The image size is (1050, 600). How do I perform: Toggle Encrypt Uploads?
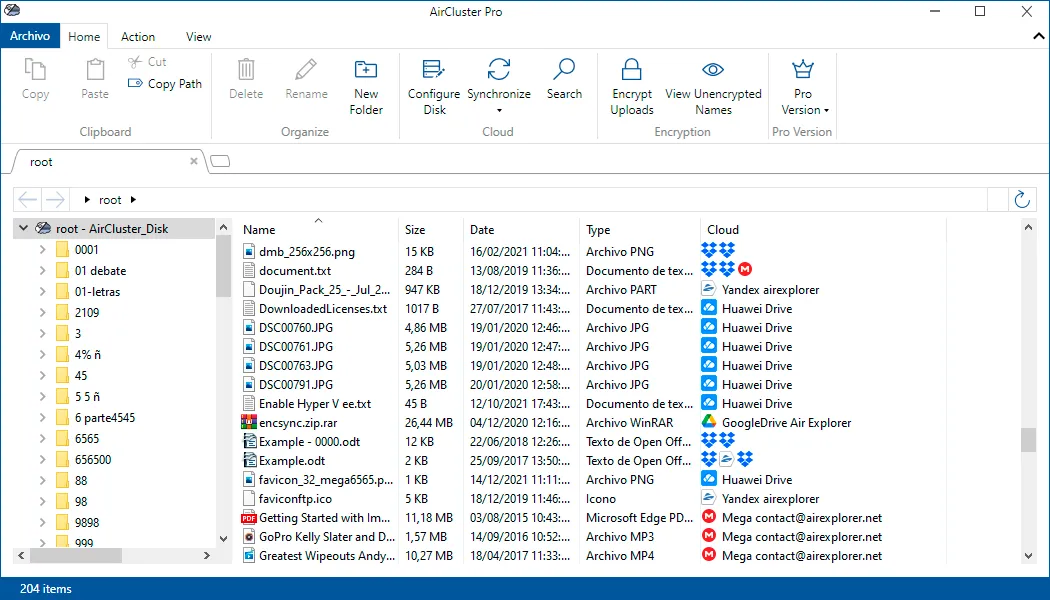pyautogui.click(x=631, y=87)
